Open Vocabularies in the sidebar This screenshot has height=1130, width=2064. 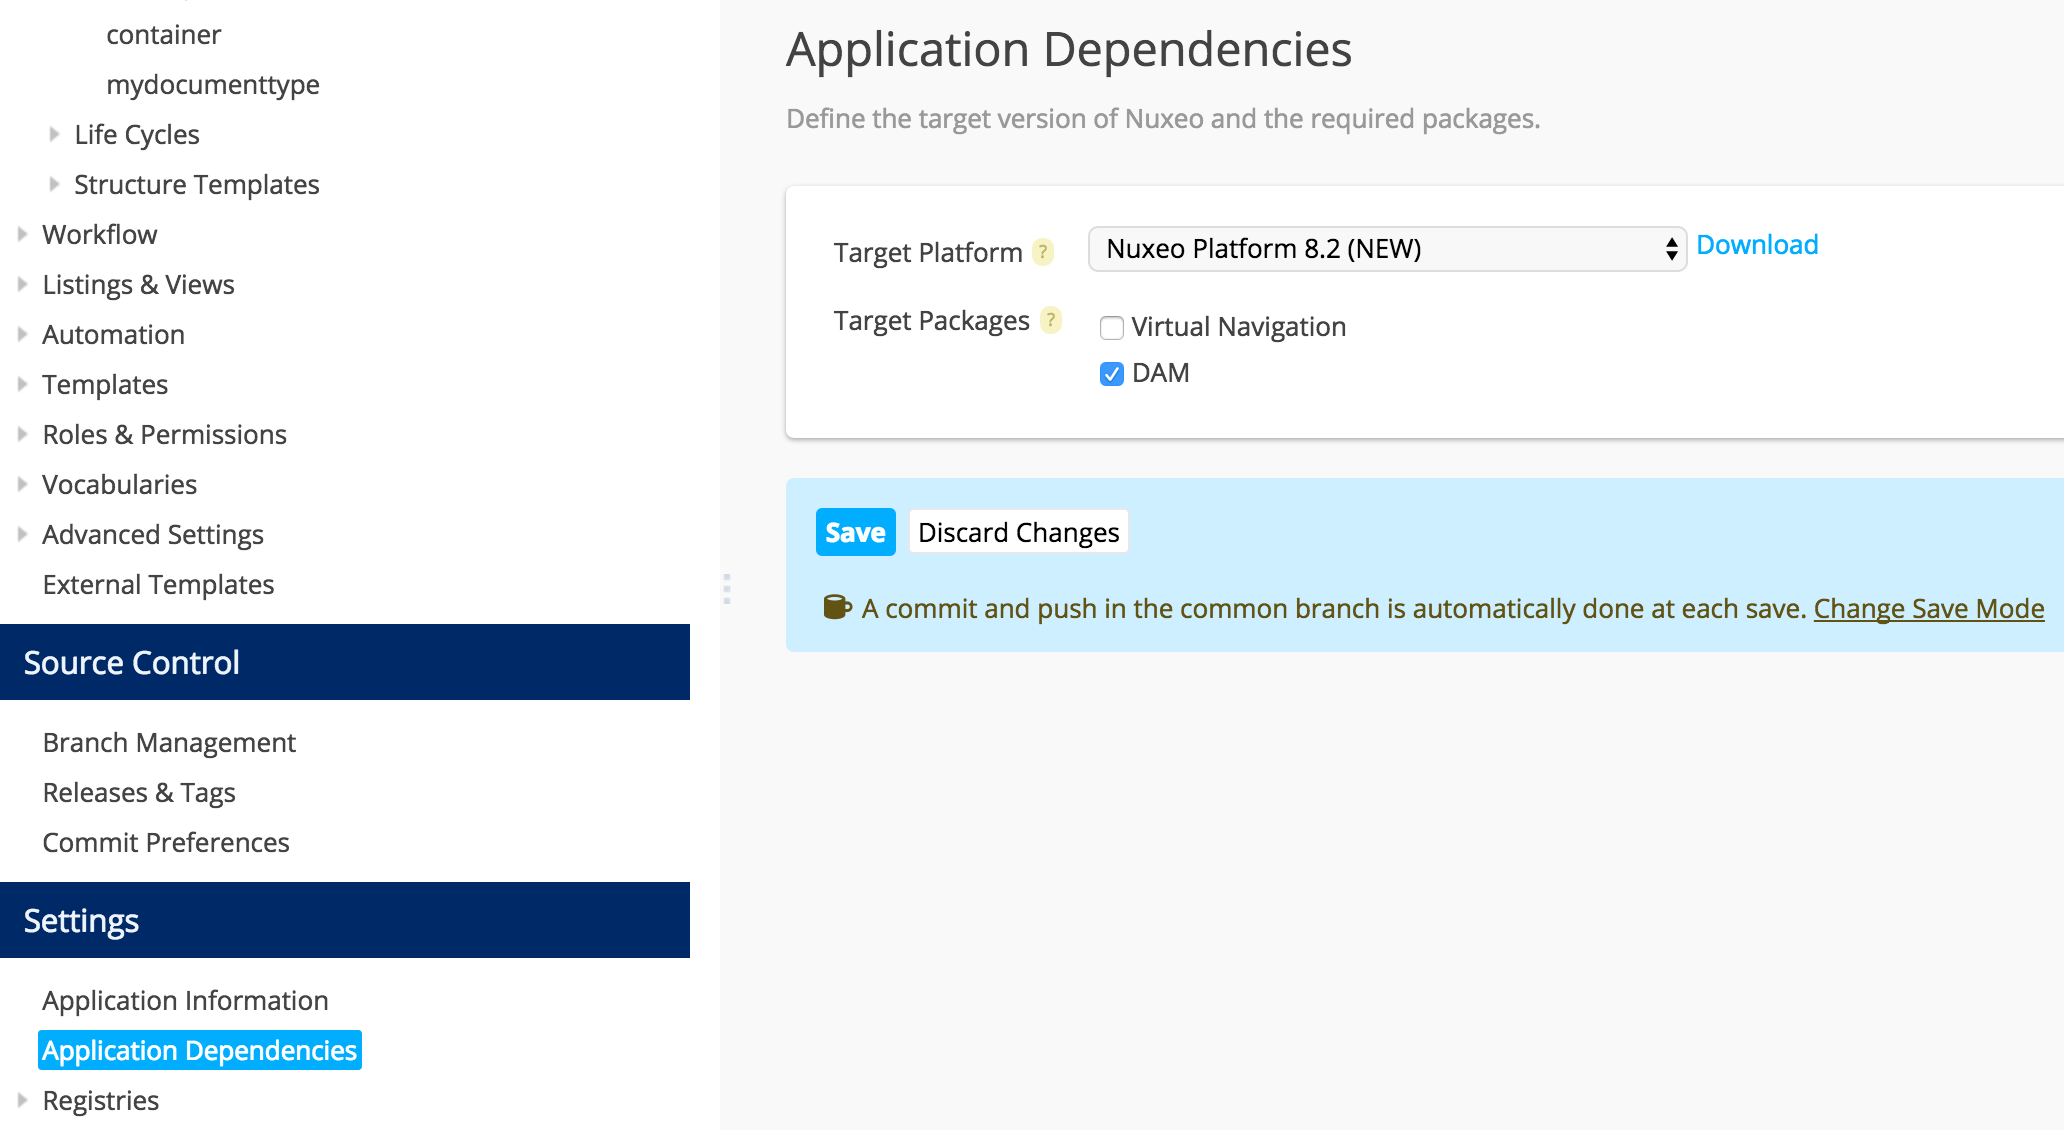120,485
